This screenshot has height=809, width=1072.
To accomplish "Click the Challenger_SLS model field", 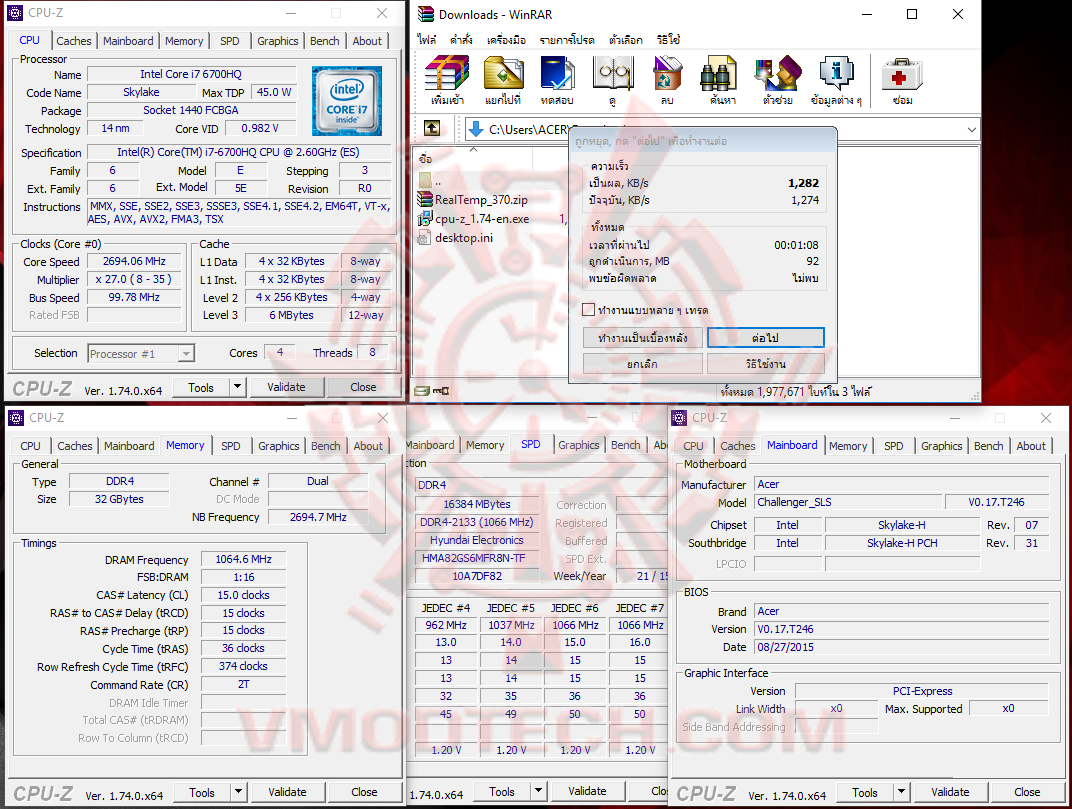I will pyautogui.click(x=848, y=502).
